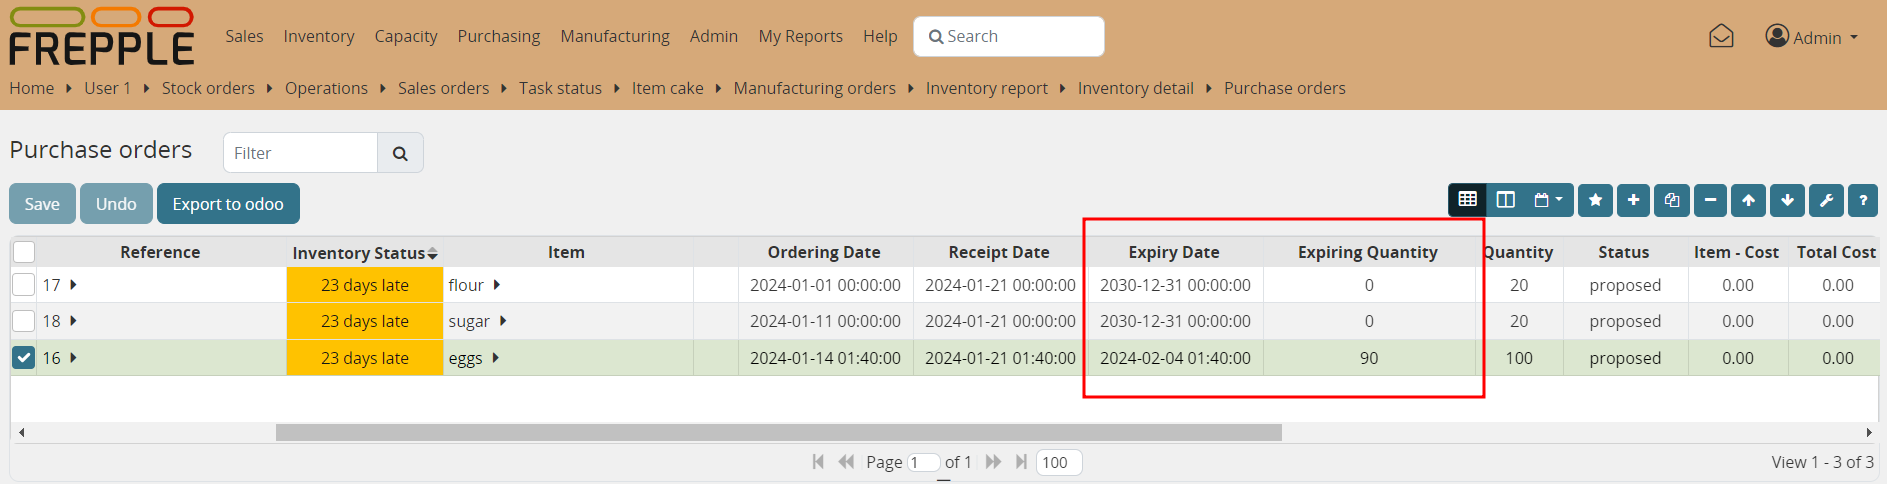The image size is (1887, 484).
Task: Go to previous page icon
Action: tap(846, 461)
